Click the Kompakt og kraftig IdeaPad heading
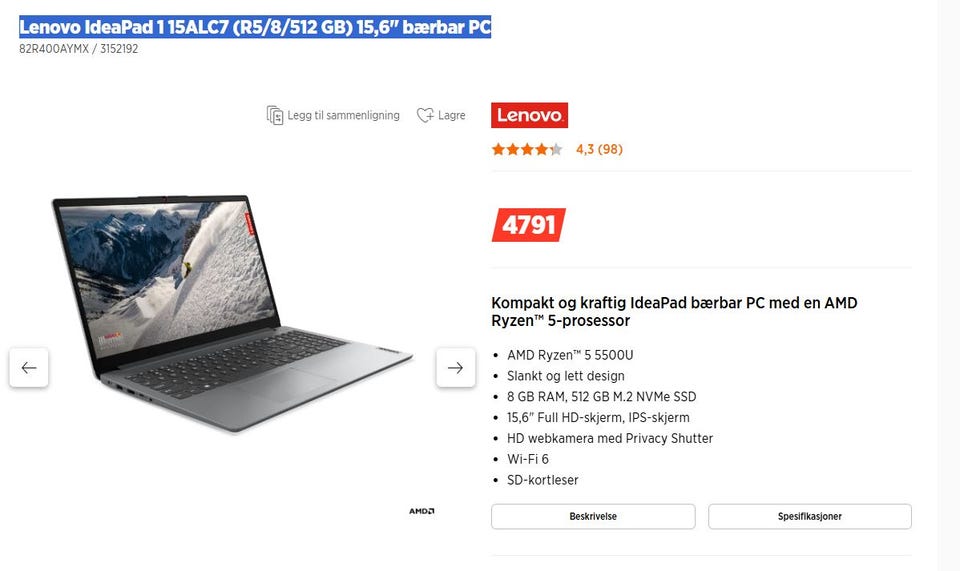Viewport: 960px width, 571px height. point(674,312)
